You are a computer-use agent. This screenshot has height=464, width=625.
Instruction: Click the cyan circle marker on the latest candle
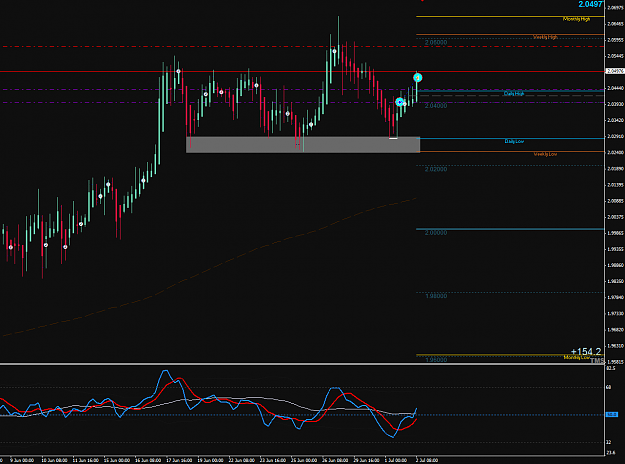[x=417, y=78]
